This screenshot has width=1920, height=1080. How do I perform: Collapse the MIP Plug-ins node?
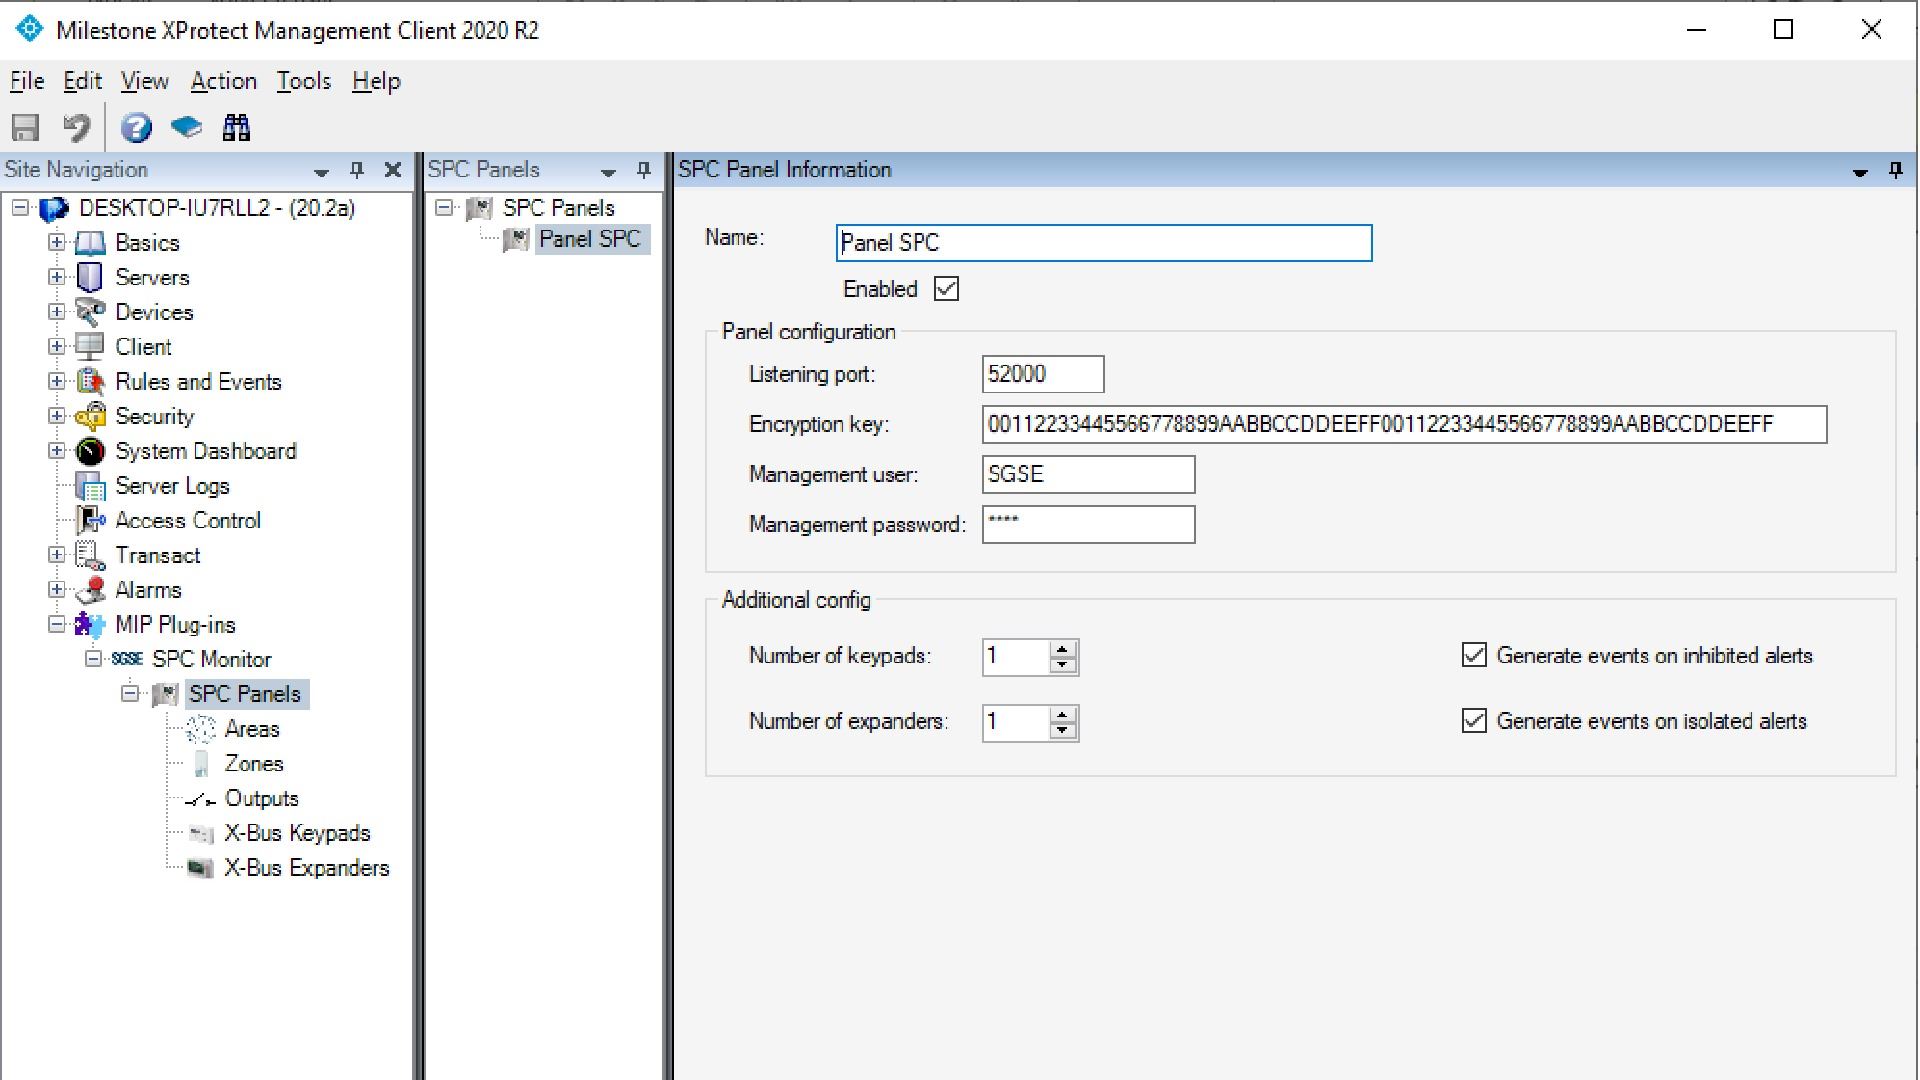(57, 624)
